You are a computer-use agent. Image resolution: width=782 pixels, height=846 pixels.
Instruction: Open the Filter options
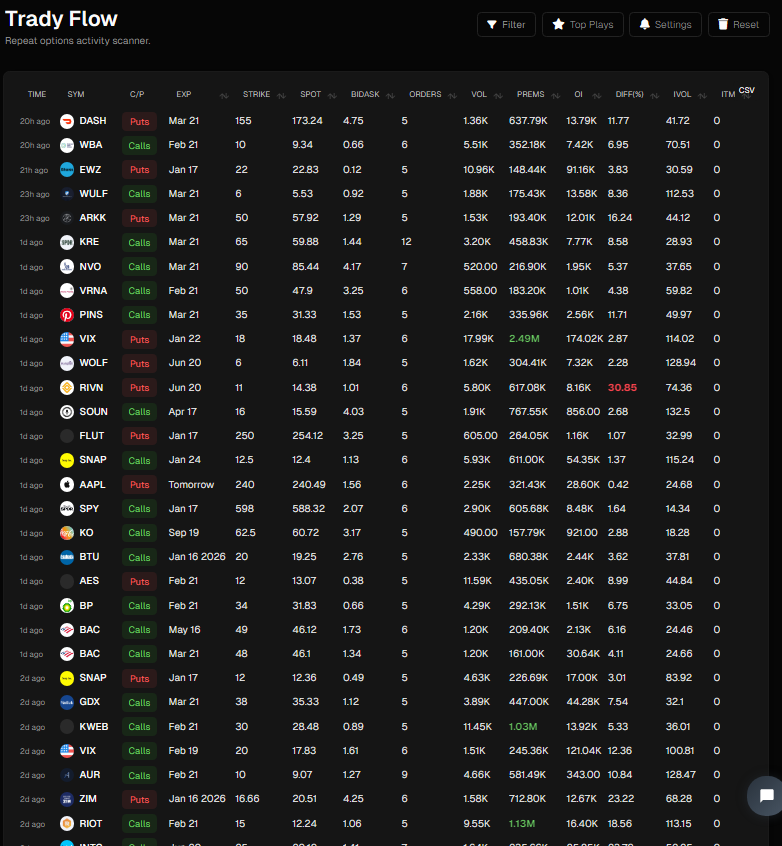[506, 25]
